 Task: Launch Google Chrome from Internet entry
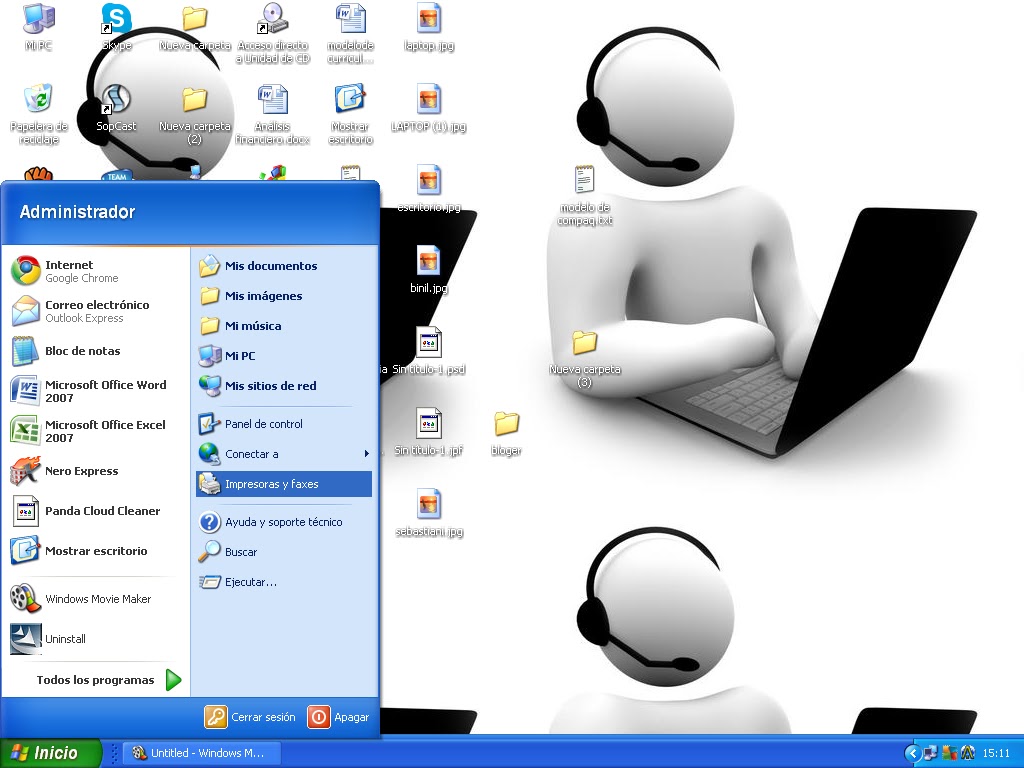[x=95, y=271]
